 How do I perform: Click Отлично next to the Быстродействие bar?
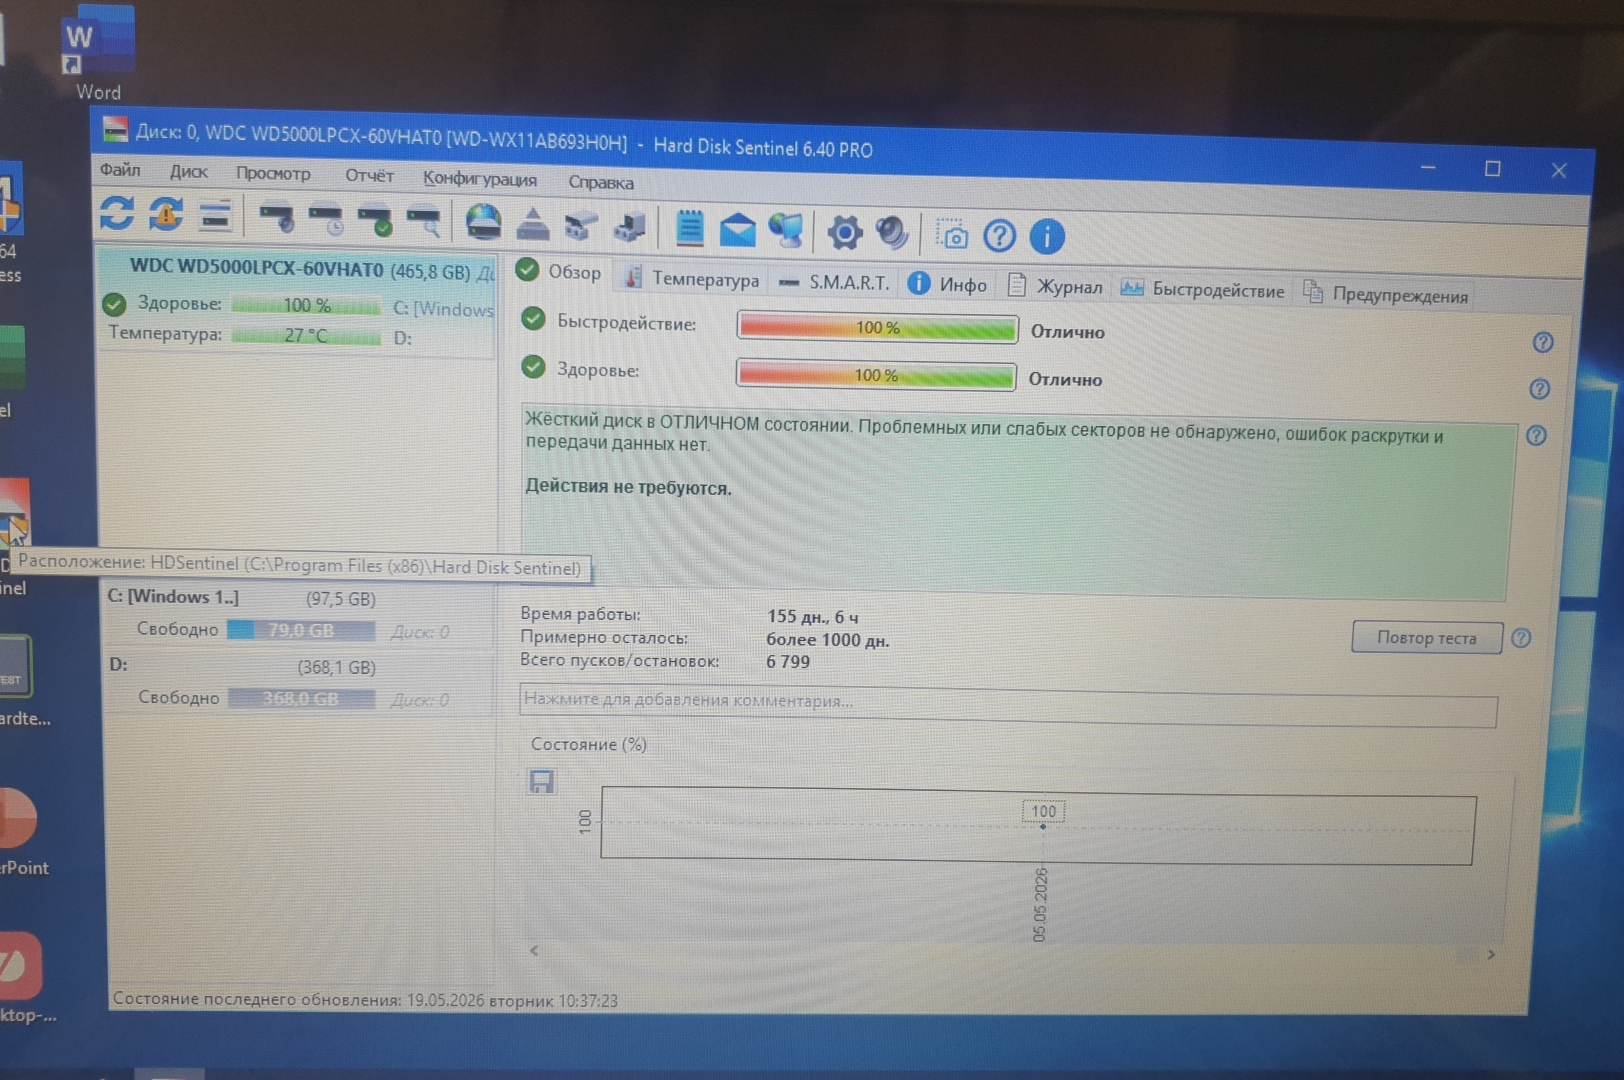click(x=1068, y=332)
